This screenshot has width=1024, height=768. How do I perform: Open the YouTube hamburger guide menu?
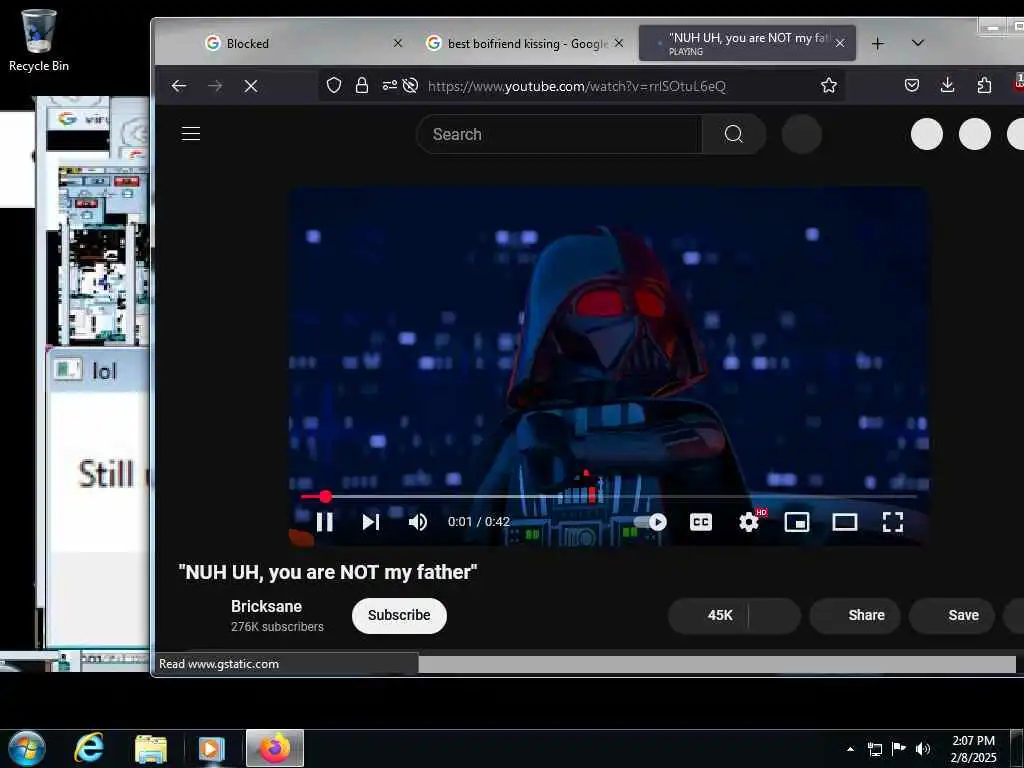[191, 134]
